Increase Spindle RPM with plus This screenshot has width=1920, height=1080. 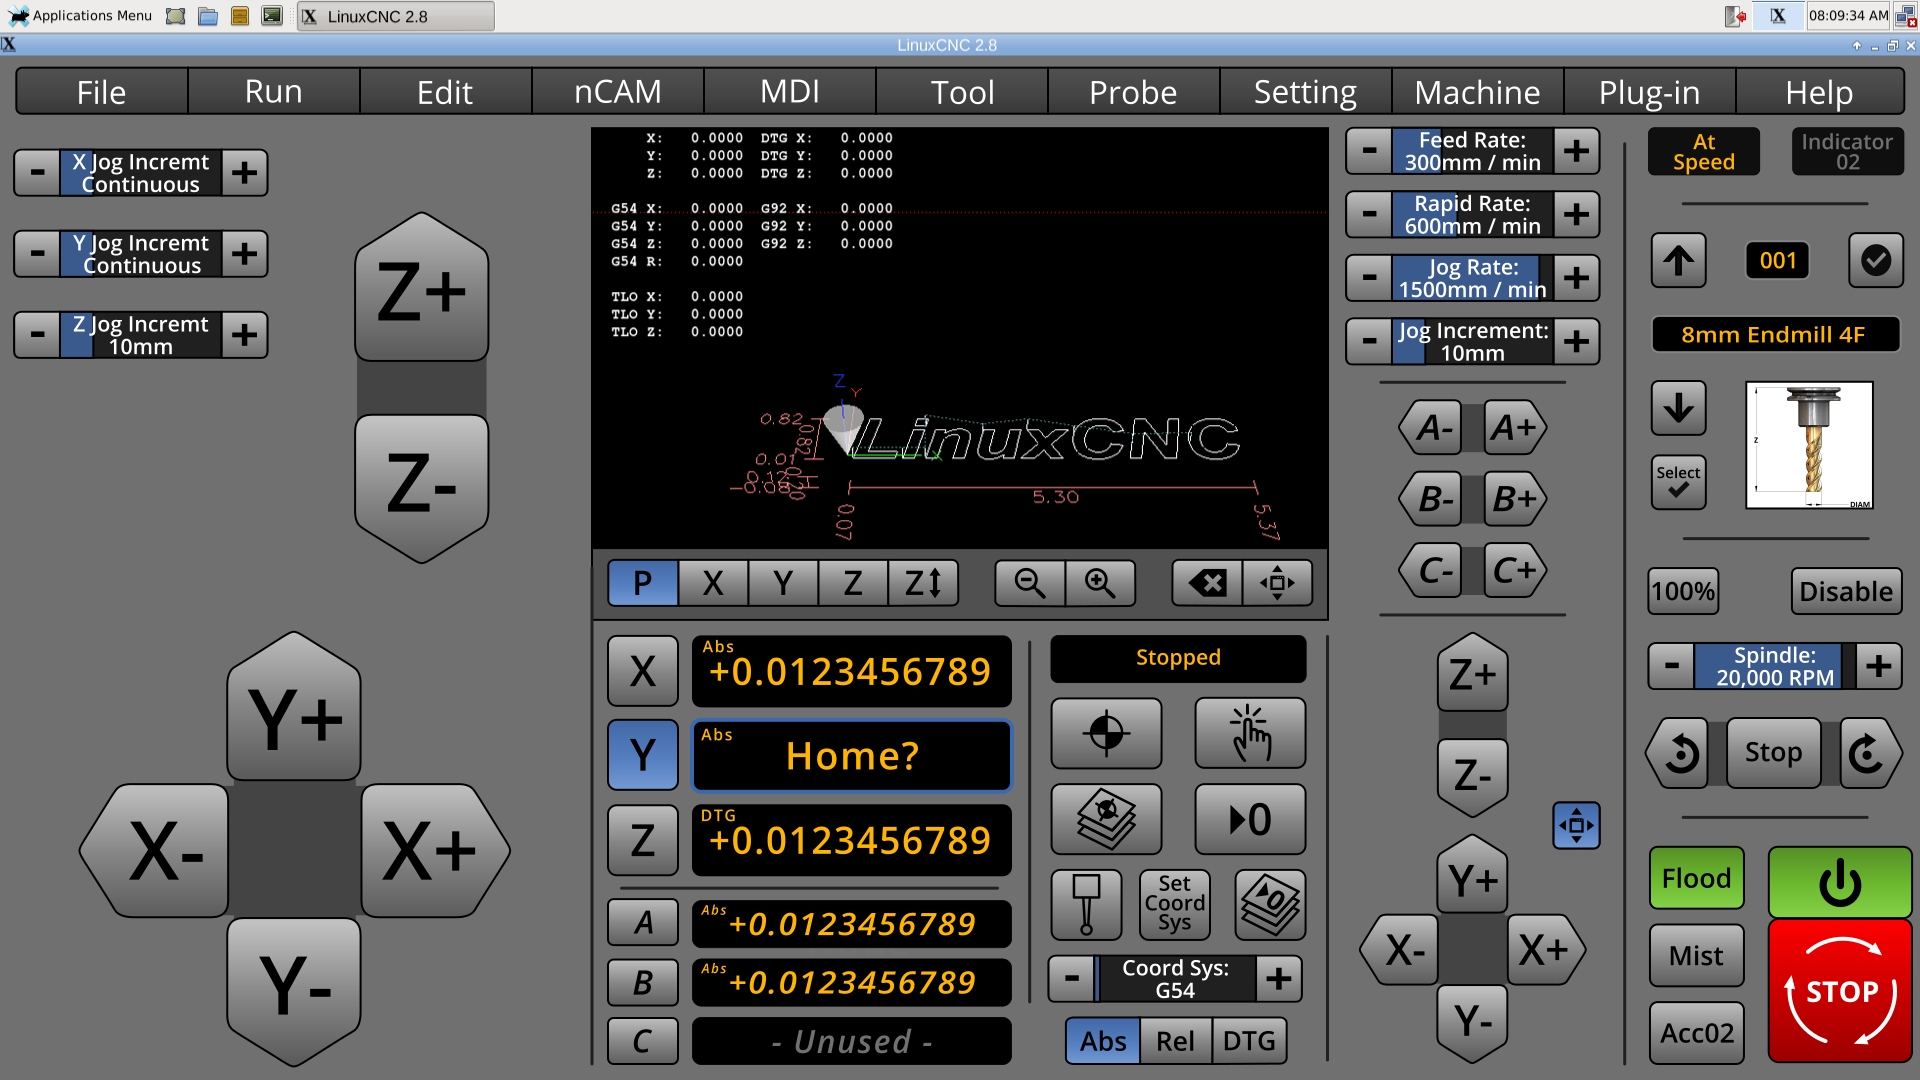(x=1879, y=666)
